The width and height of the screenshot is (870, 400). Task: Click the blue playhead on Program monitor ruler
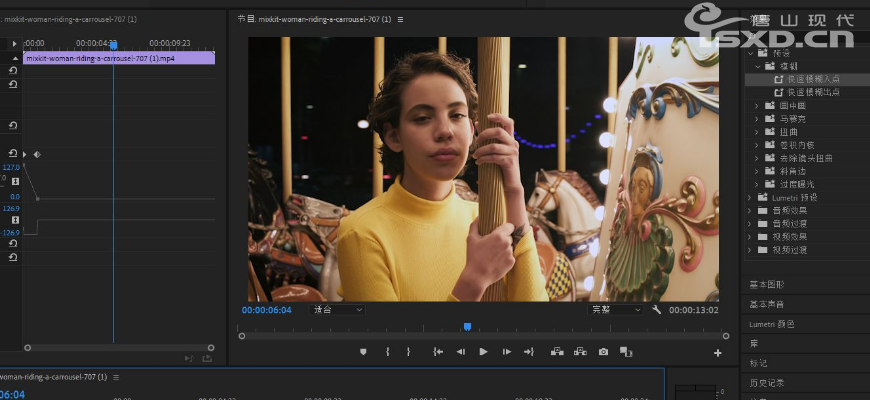[467, 327]
